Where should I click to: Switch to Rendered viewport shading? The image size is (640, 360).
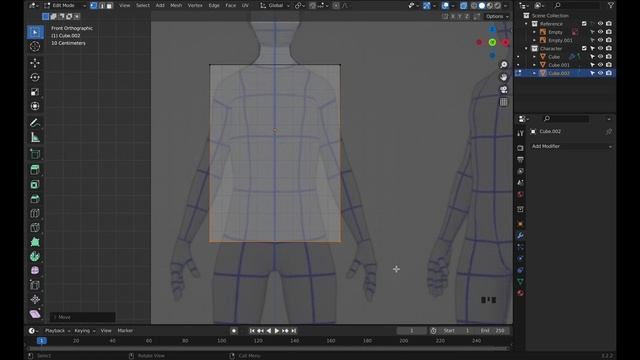tap(498, 5)
